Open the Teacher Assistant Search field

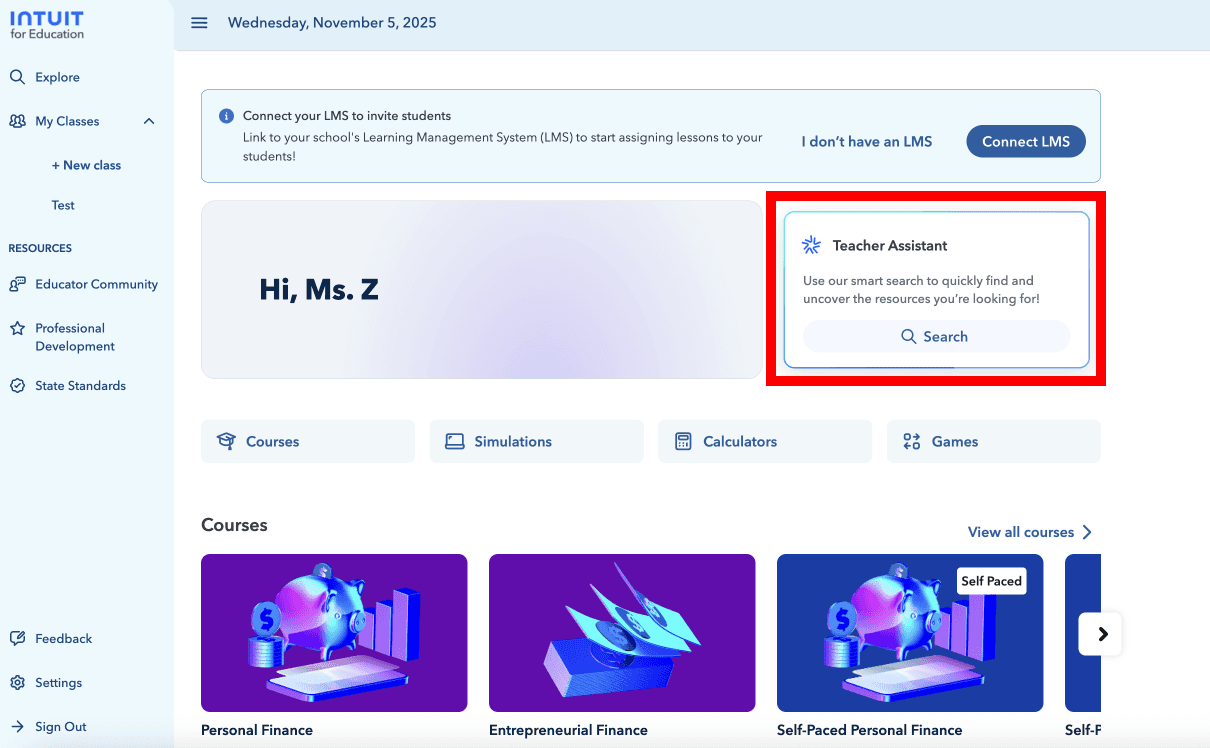click(935, 336)
